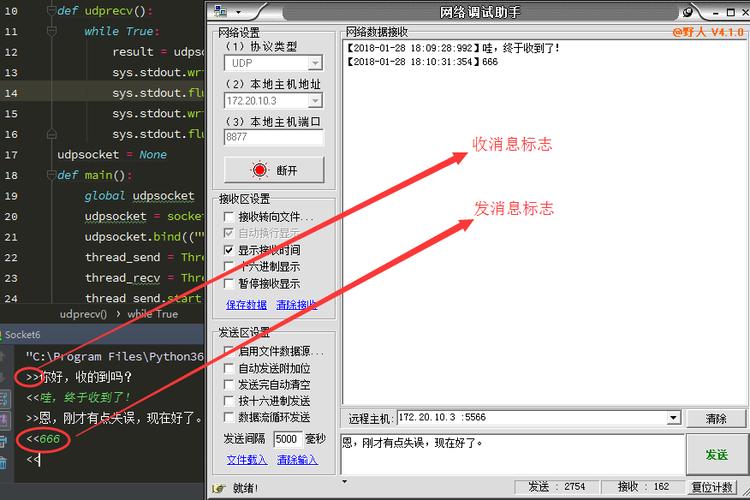The image size is (750, 500).
Task: Click the 清除接收 link
Action: (x=297, y=305)
